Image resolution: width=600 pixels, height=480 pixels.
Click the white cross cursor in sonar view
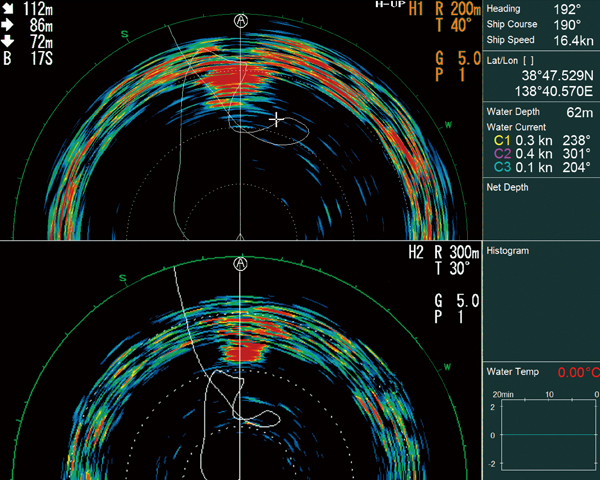(x=276, y=120)
